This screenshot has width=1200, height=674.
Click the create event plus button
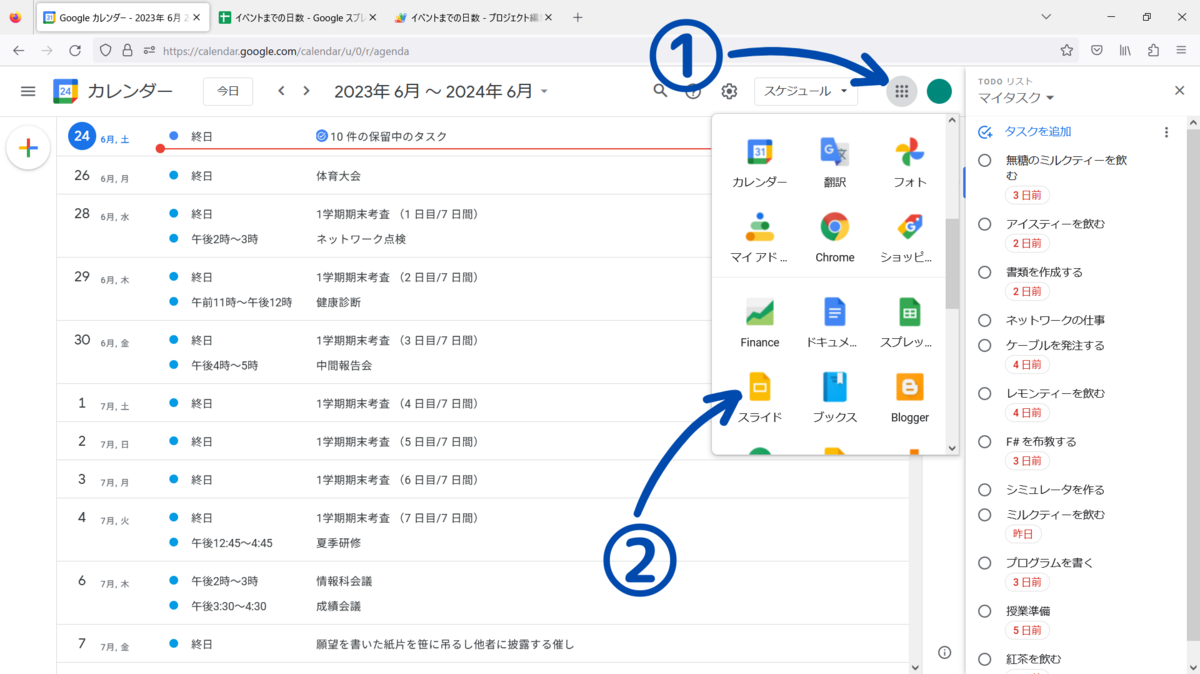(28, 148)
